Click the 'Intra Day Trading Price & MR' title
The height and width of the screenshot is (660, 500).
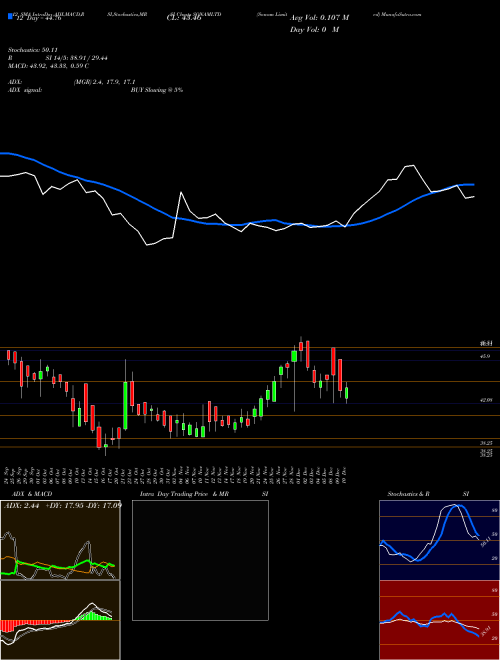click(x=184, y=494)
